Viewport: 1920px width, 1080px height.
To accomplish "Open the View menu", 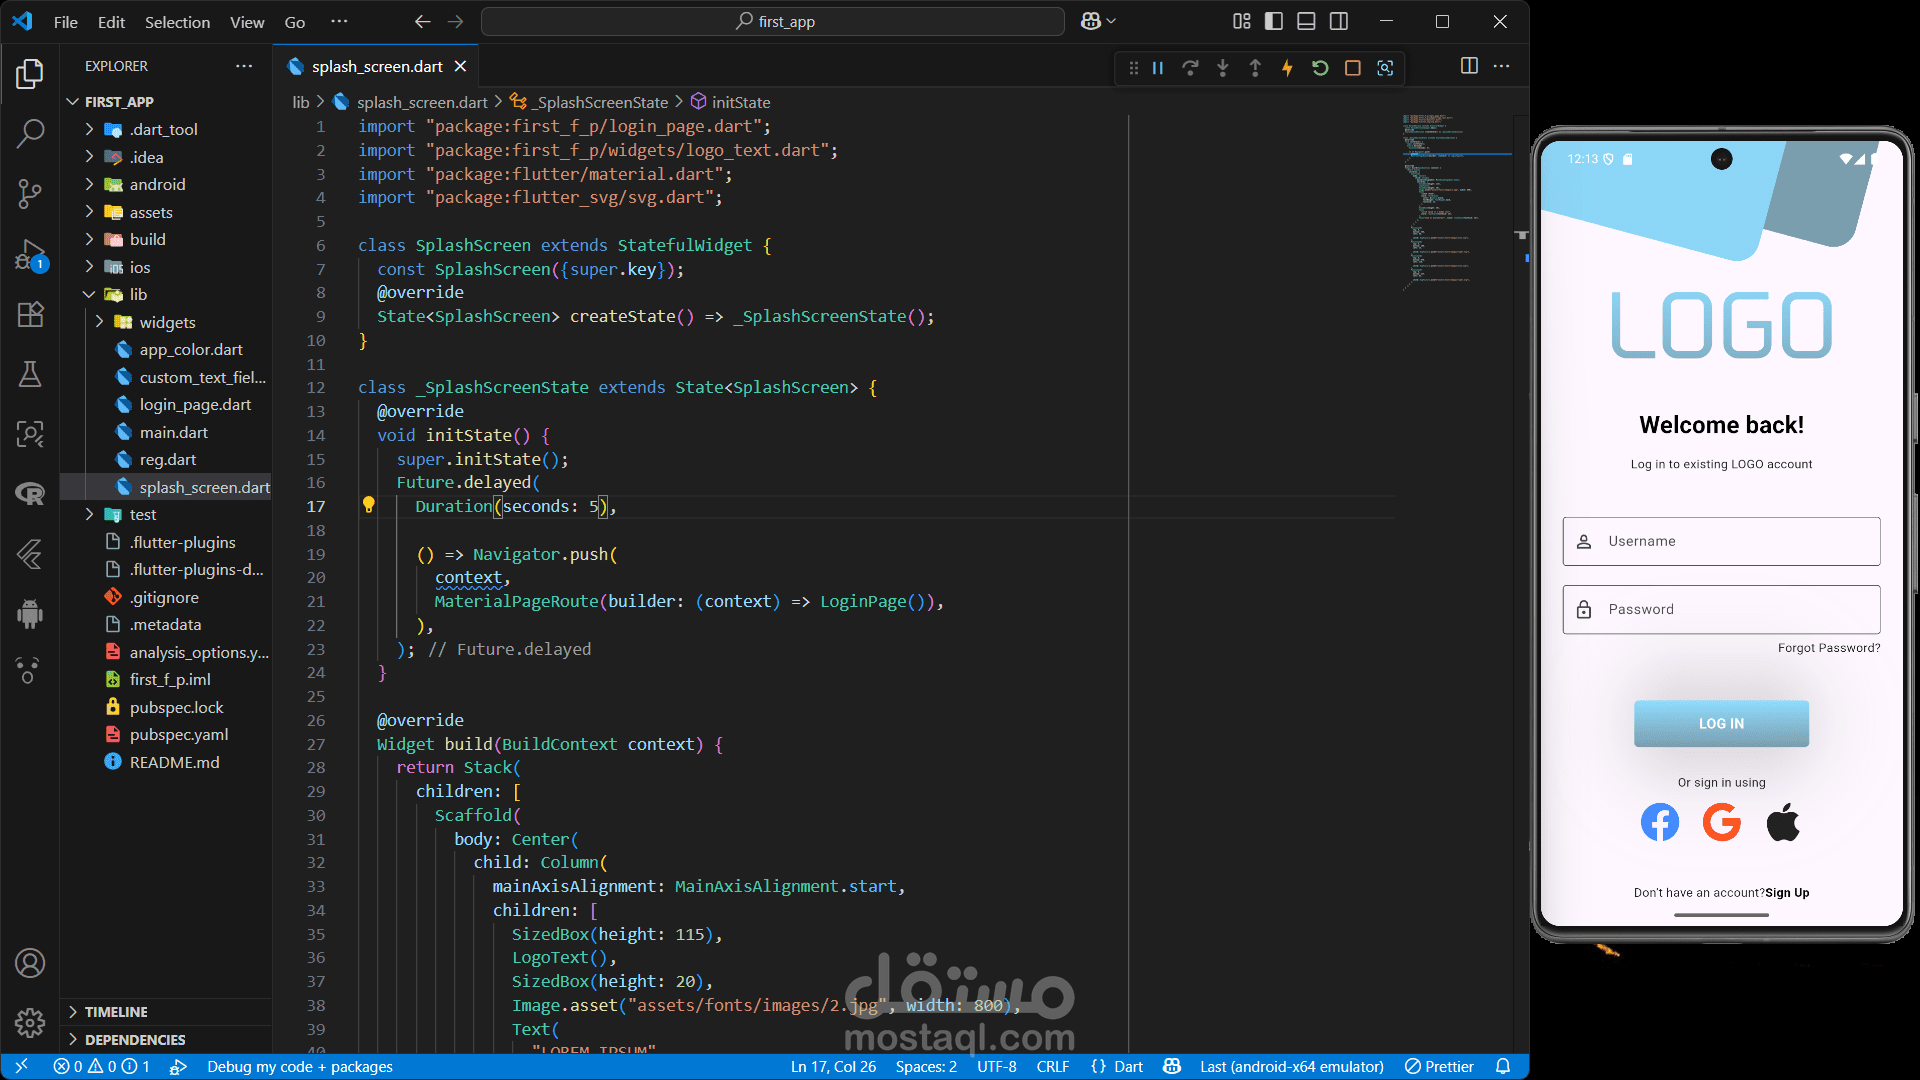I will [x=247, y=21].
